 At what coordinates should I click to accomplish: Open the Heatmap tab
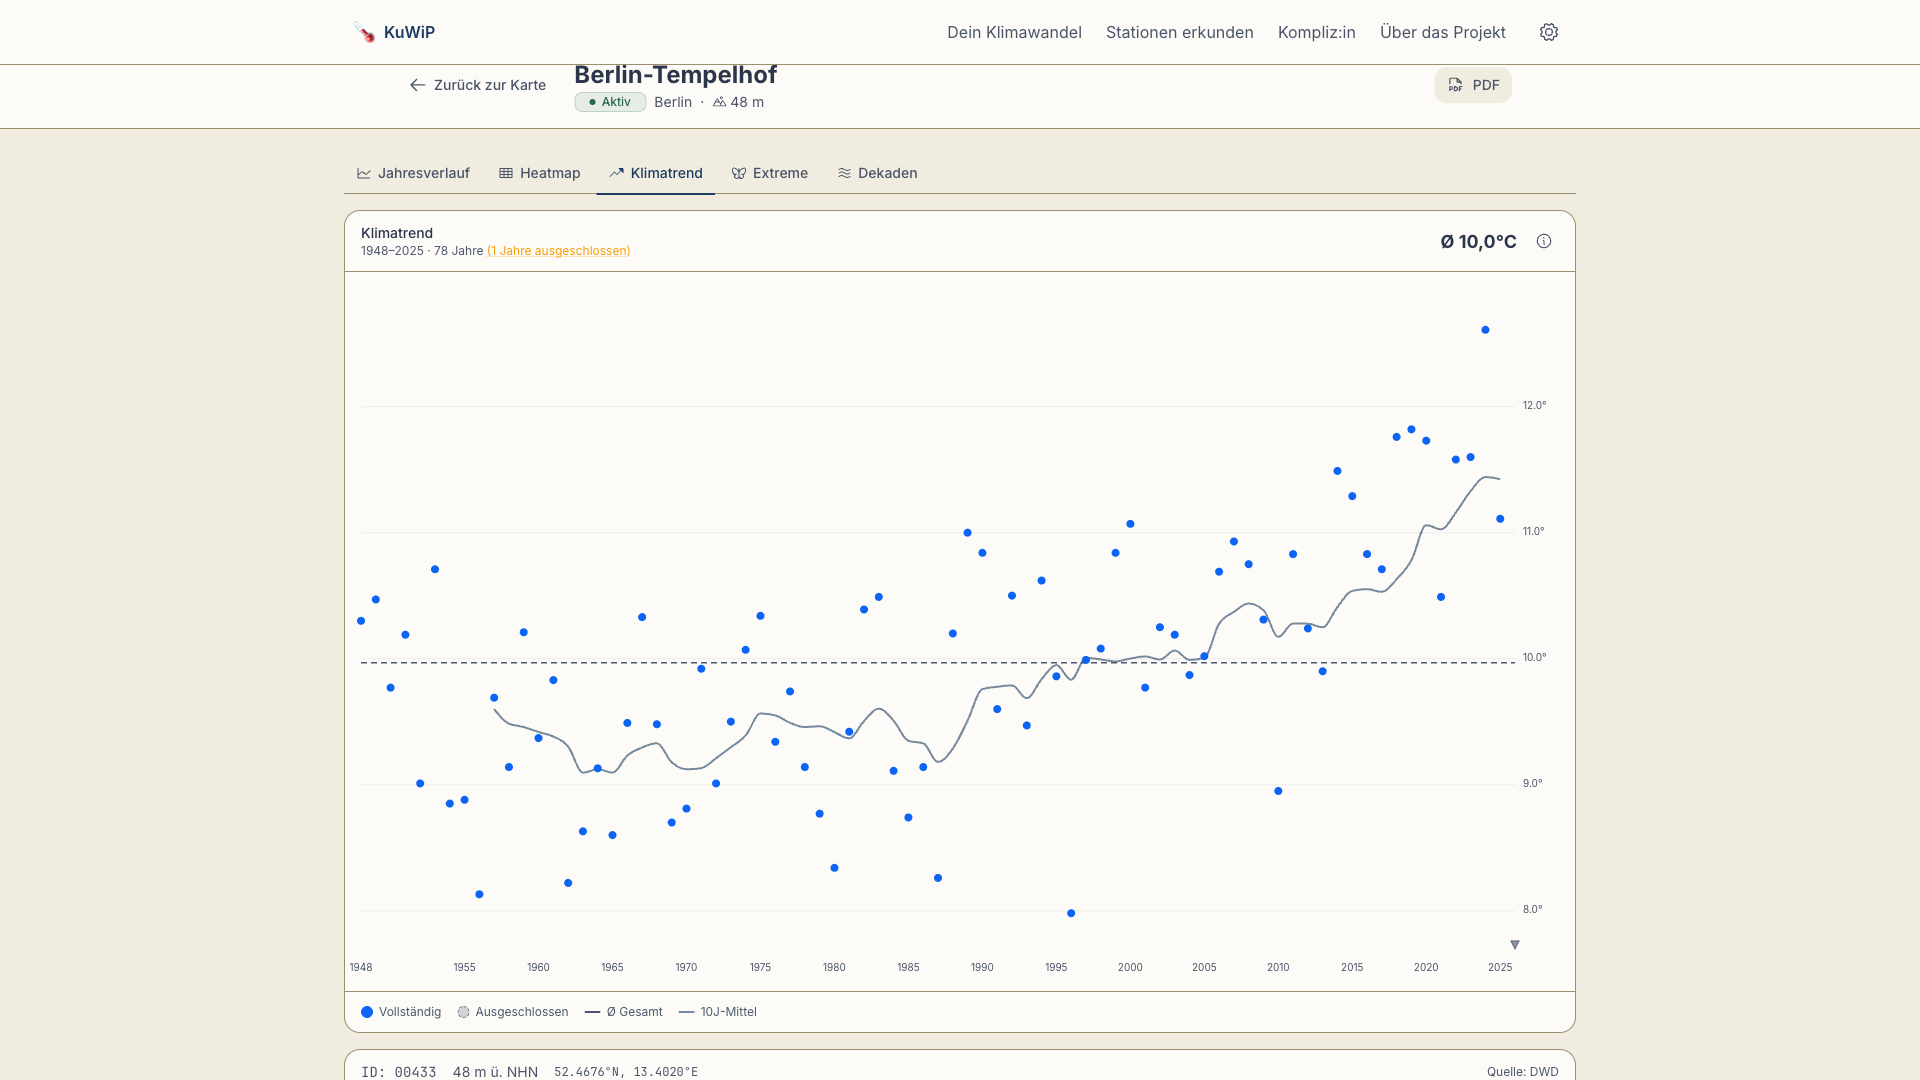pos(539,173)
